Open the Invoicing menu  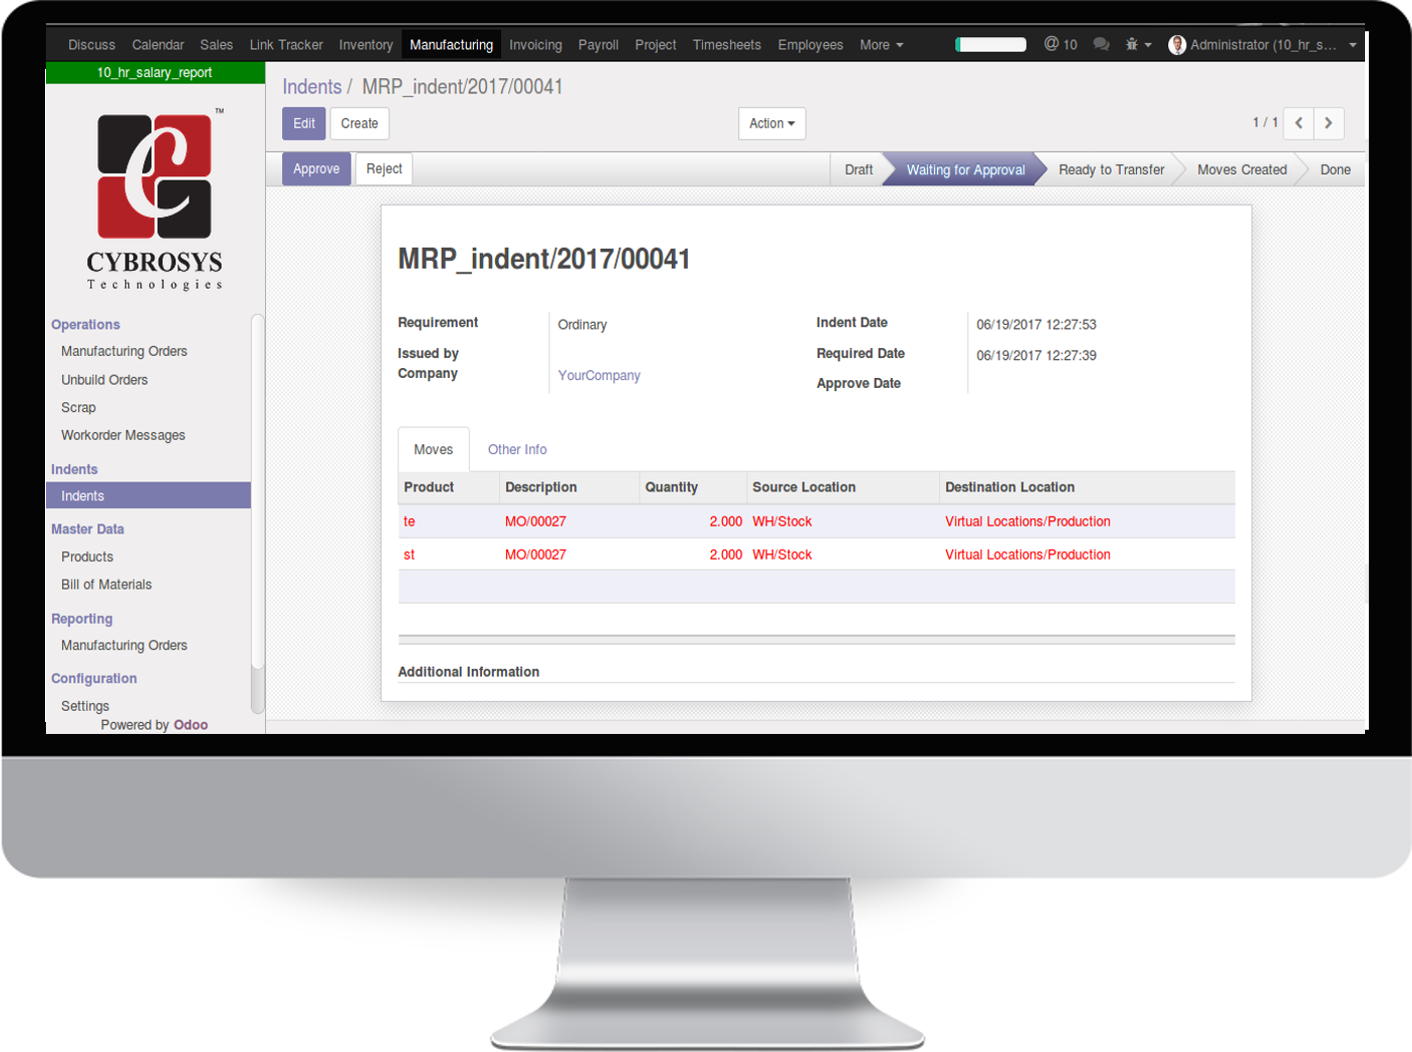pyautogui.click(x=535, y=45)
